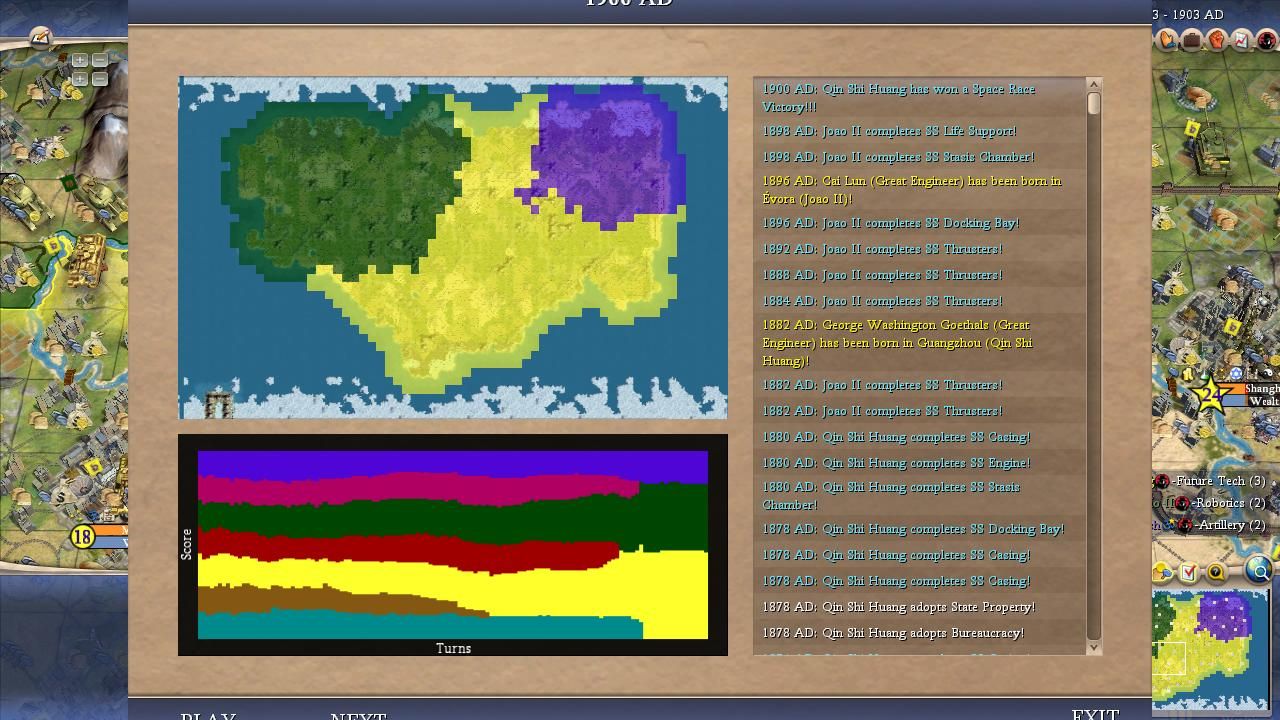Select 1880 AD 'completes SS Casing' entry
The width and height of the screenshot is (1280, 720).
click(919, 437)
